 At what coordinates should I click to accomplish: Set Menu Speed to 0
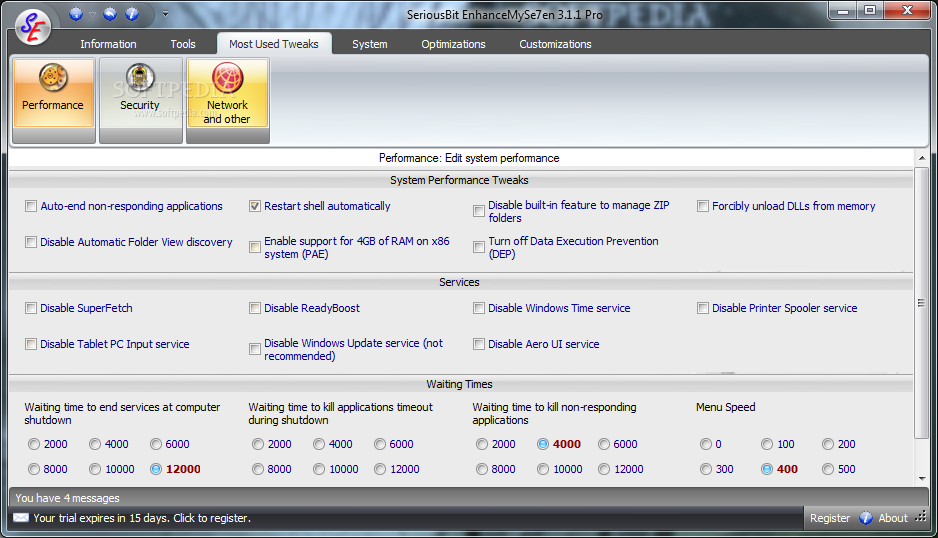(706, 444)
